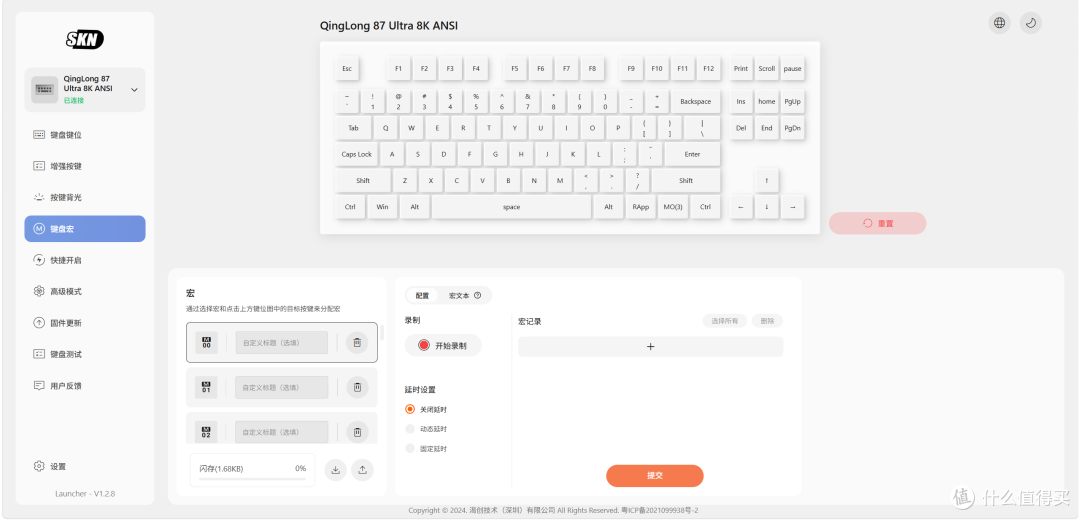Select the PgUp key
The image size is (1080, 520).
(793, 101)
